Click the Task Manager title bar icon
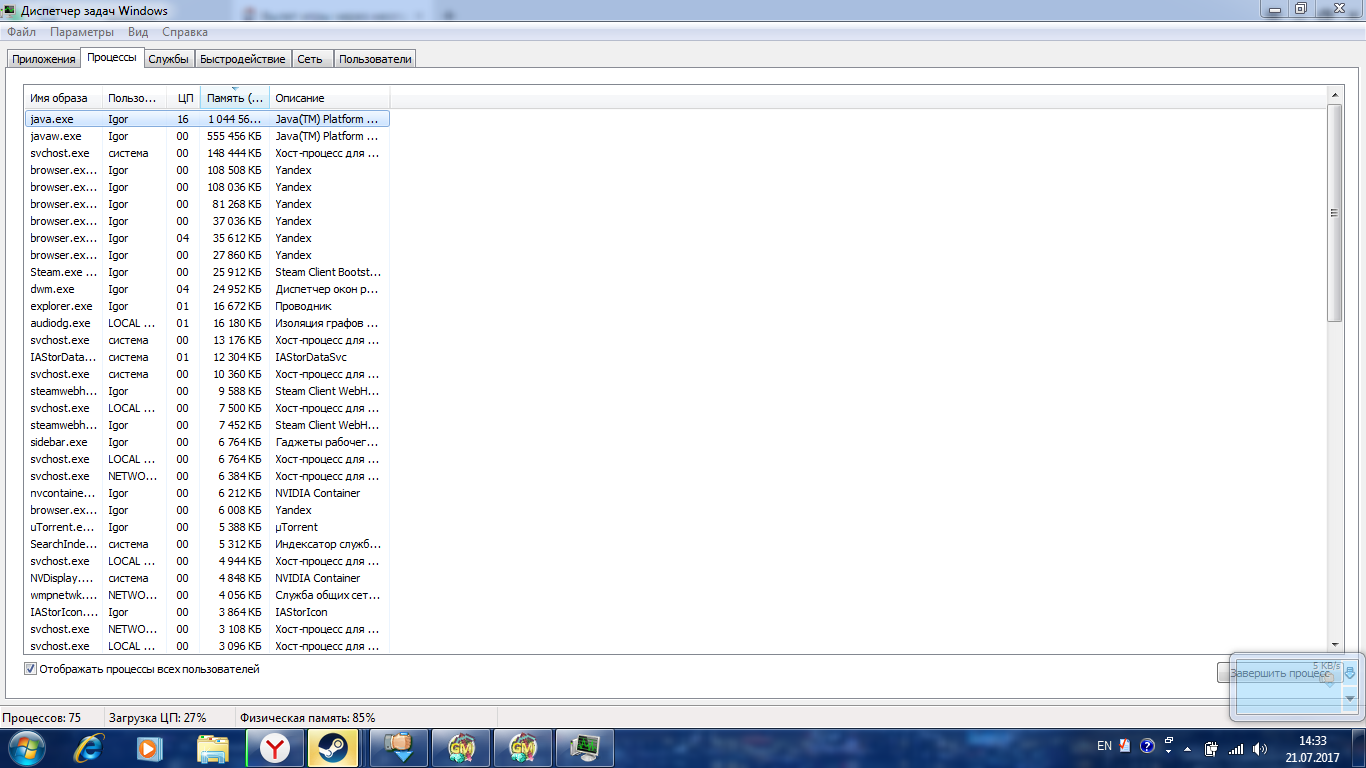The width and height of the screenshot is (1366, 768). click(11, 11)
